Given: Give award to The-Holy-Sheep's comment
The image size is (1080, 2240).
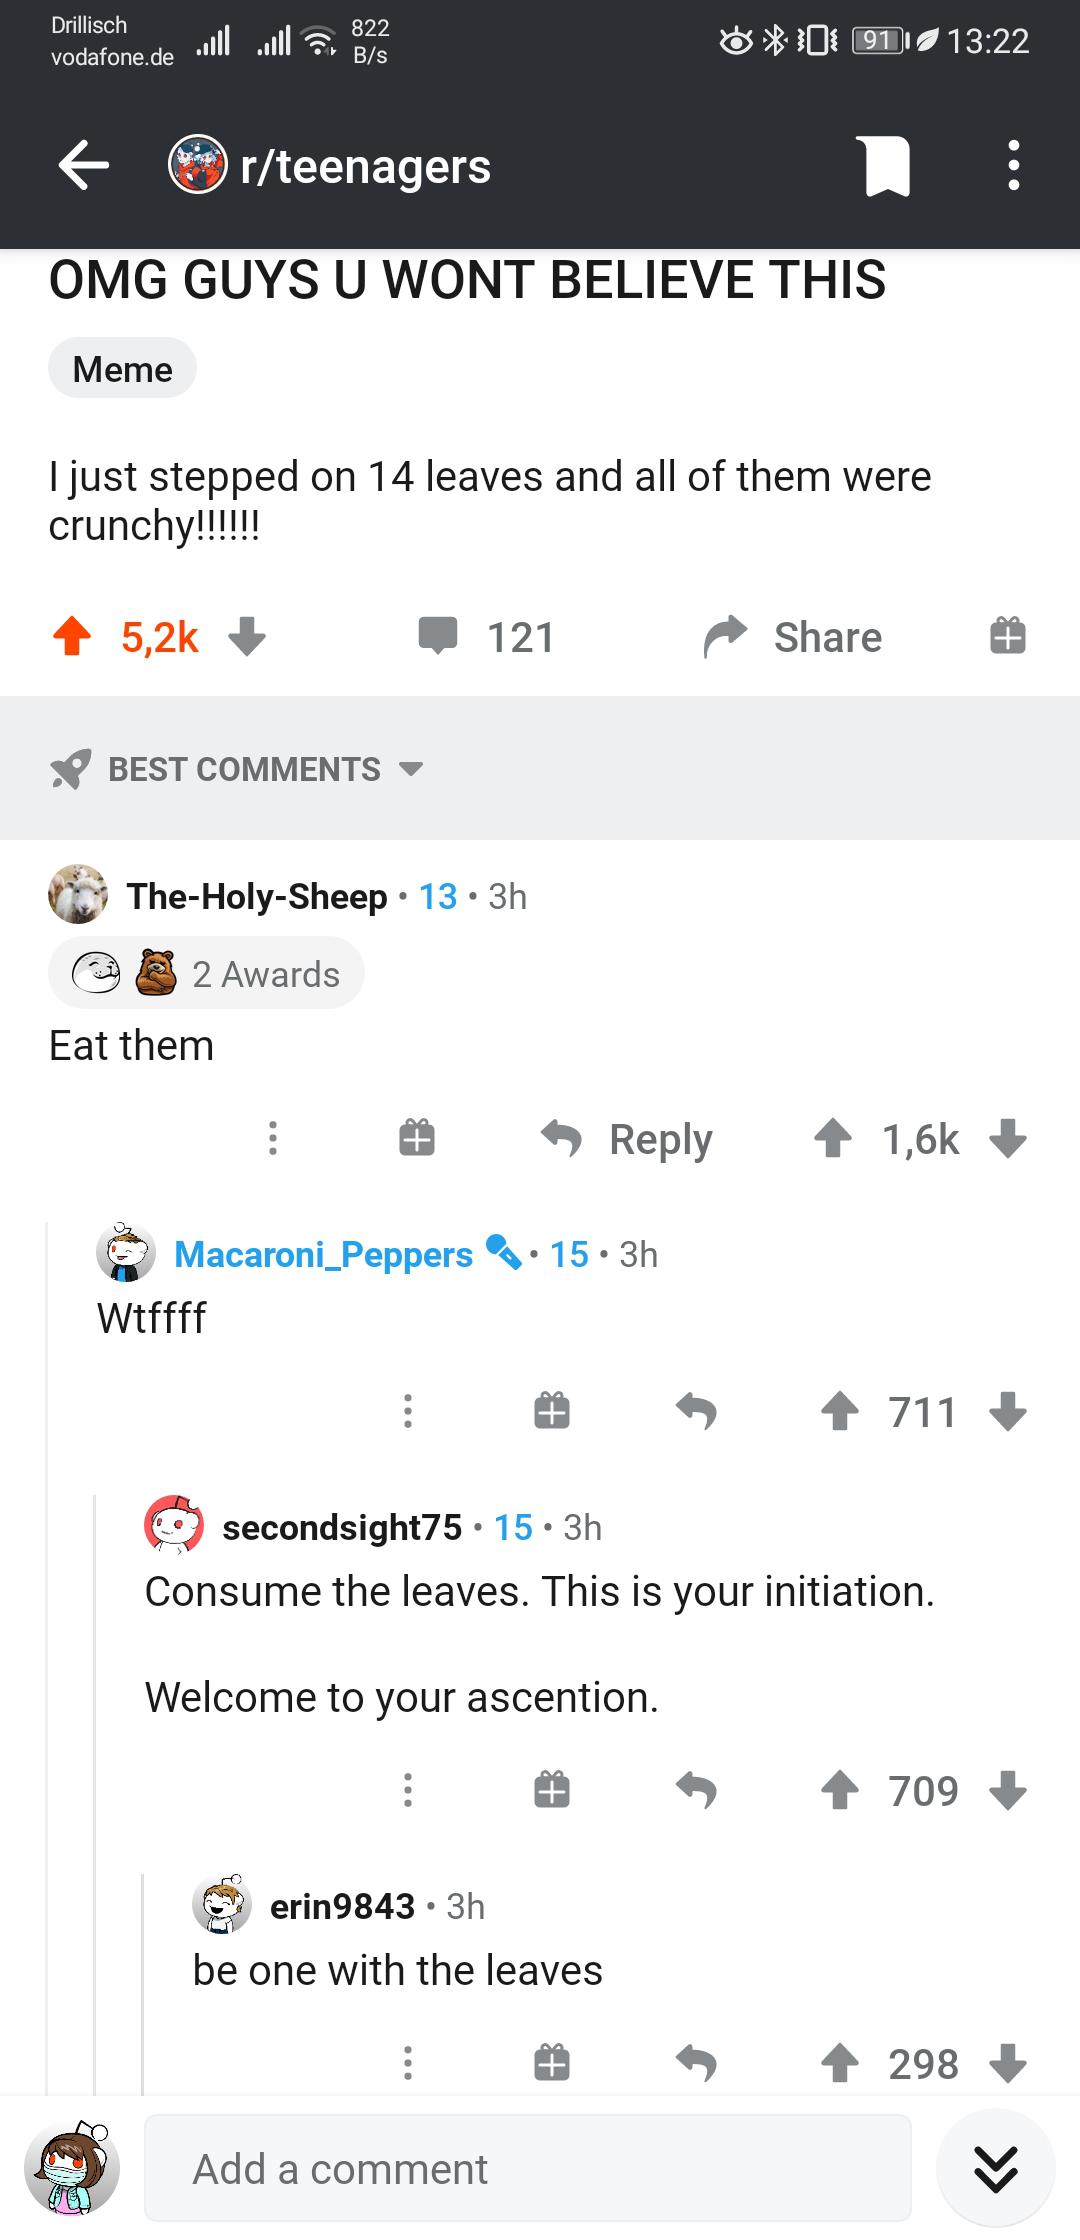Looking at the screenshot, I should 417,1138.
